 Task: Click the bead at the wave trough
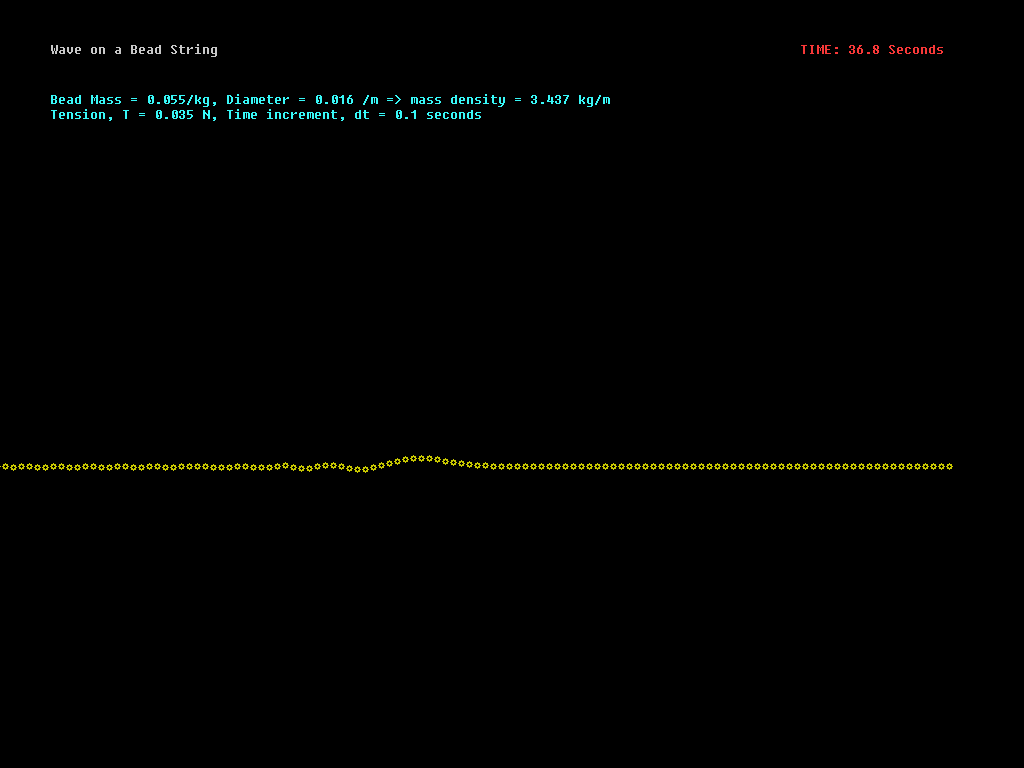(360, 469)
